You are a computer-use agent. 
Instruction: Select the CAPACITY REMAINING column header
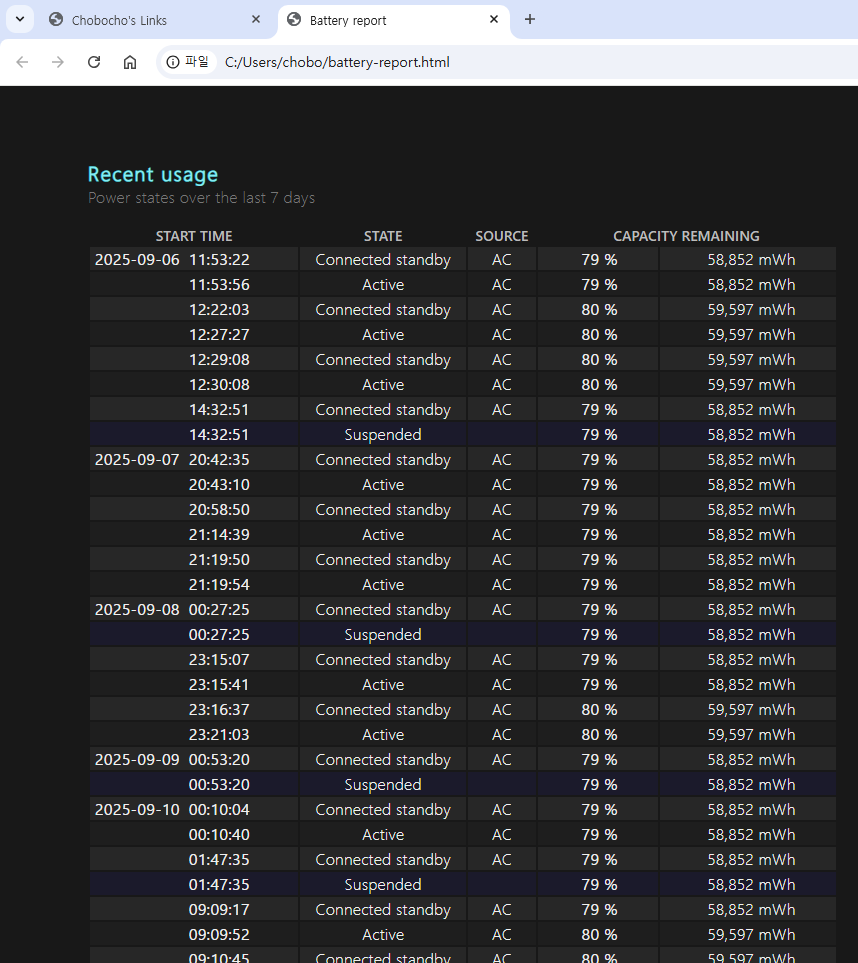pos(686,236)
